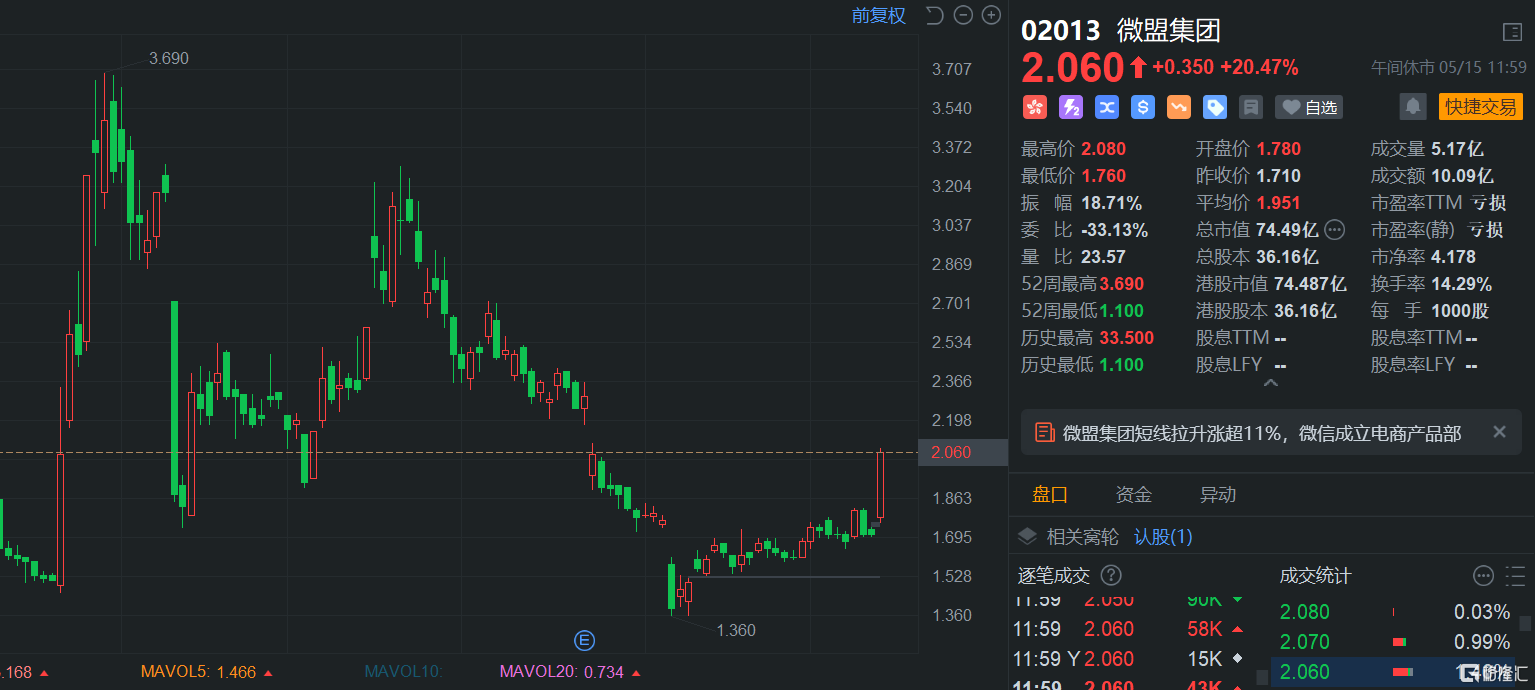Select the 2.070 row in 成交统计

pos(1395,642)
